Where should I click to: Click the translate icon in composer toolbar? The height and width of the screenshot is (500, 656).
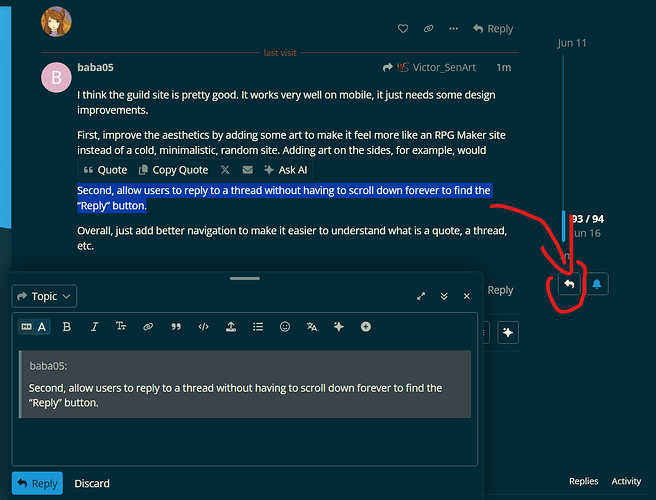pos(312,327)
